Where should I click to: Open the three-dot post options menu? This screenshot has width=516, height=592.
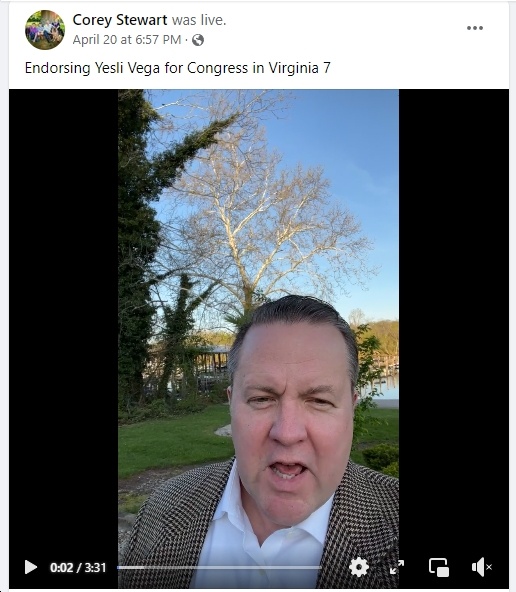point(474,28)
